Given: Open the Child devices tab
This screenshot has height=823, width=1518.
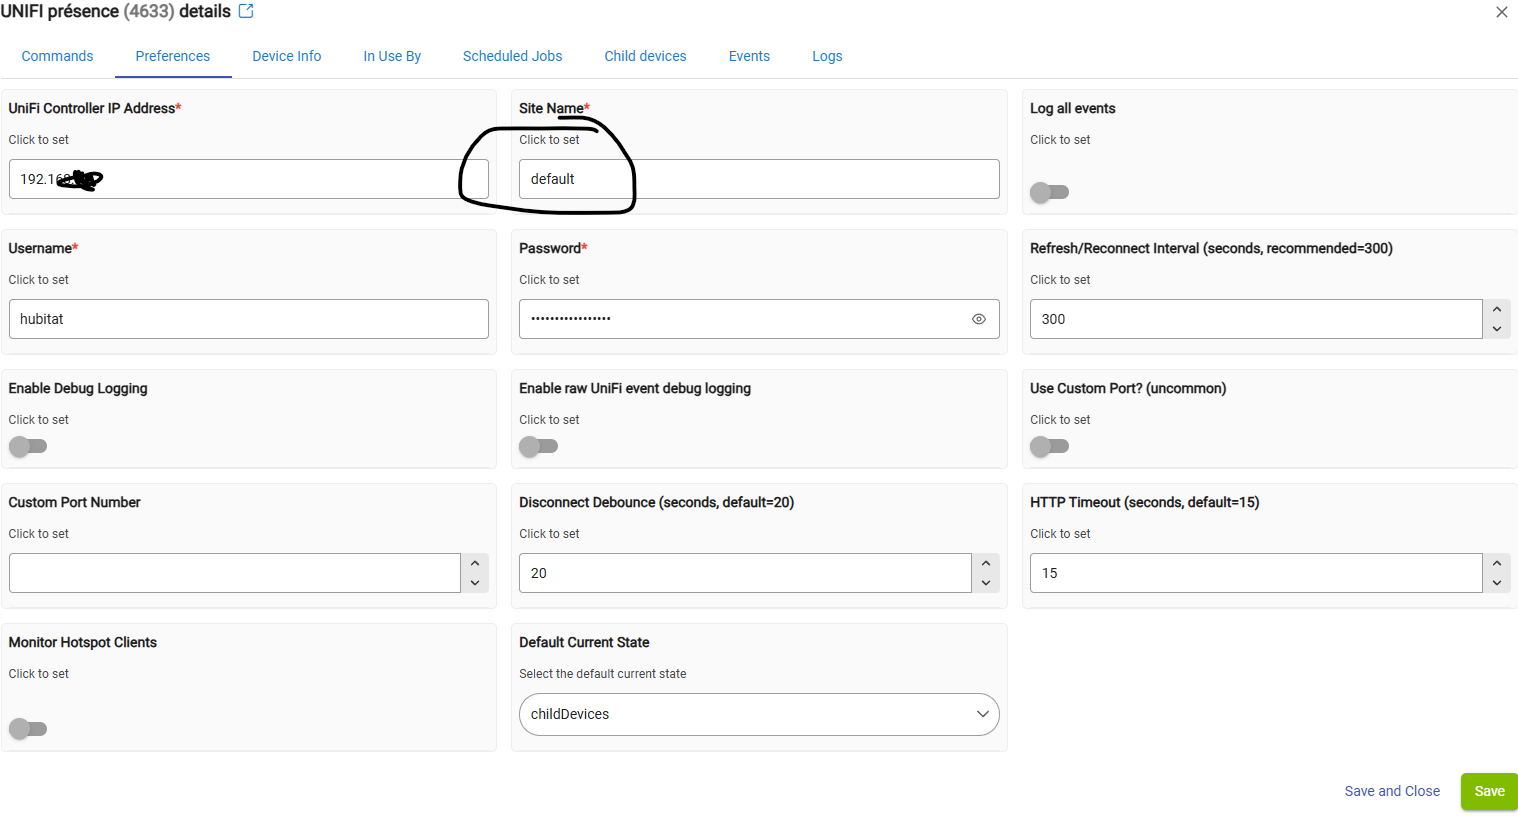Looking at the screenshot, I should click(645, 56).
